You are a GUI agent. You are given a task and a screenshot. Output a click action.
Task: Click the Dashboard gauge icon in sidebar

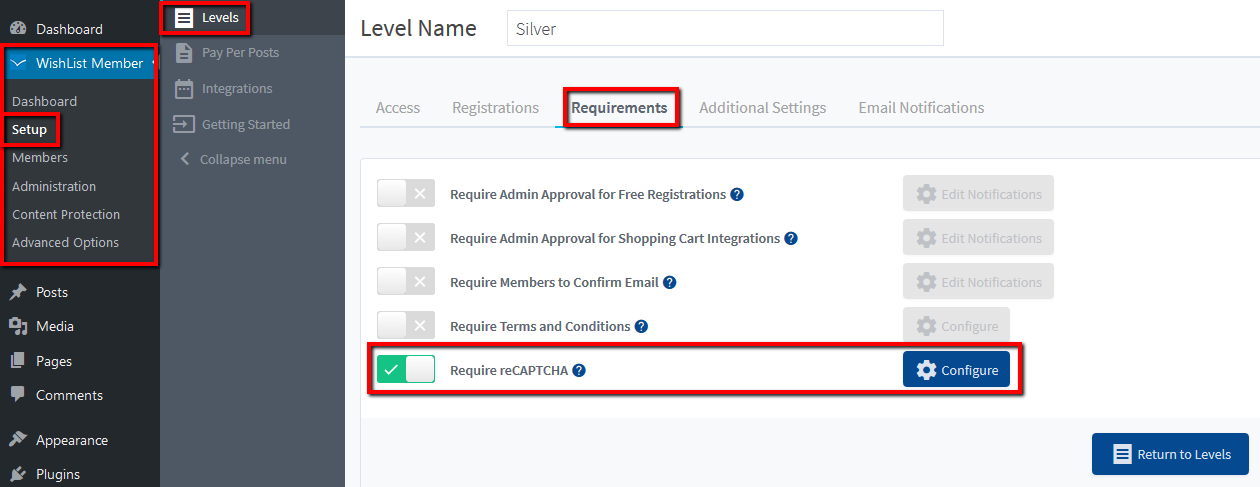[17, 29]
